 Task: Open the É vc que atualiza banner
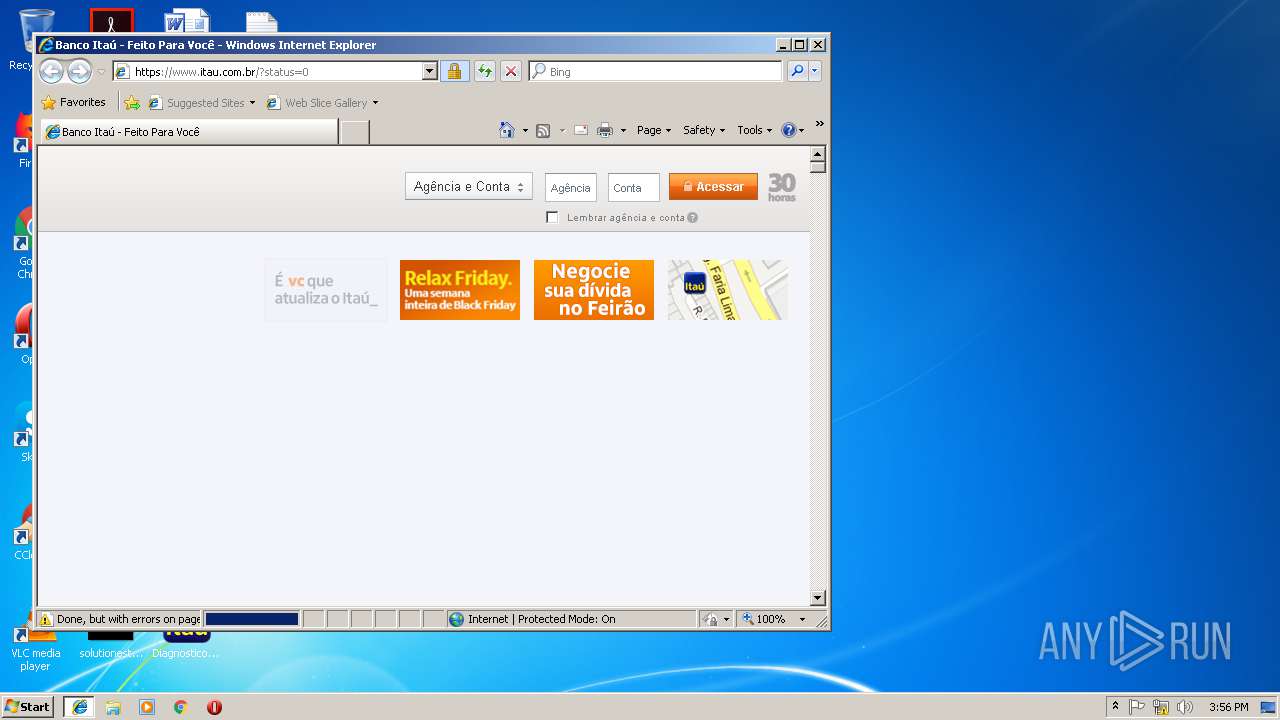[326, 290]
